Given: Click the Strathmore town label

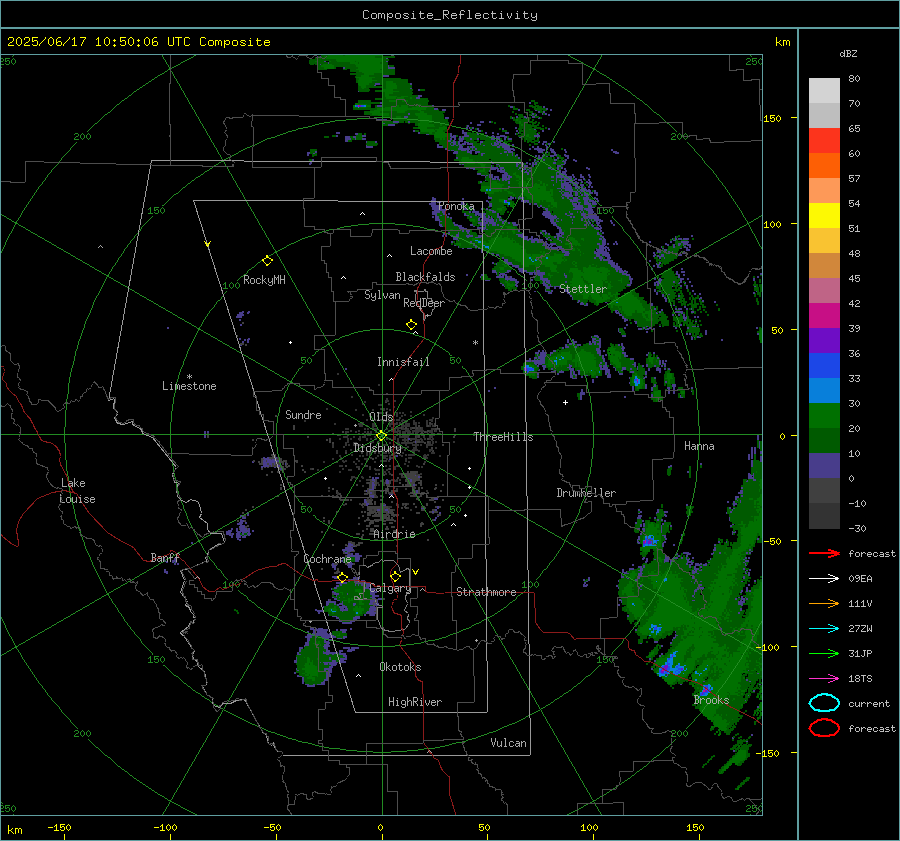Looking at the screenshot, I should (x=486, y=592).
